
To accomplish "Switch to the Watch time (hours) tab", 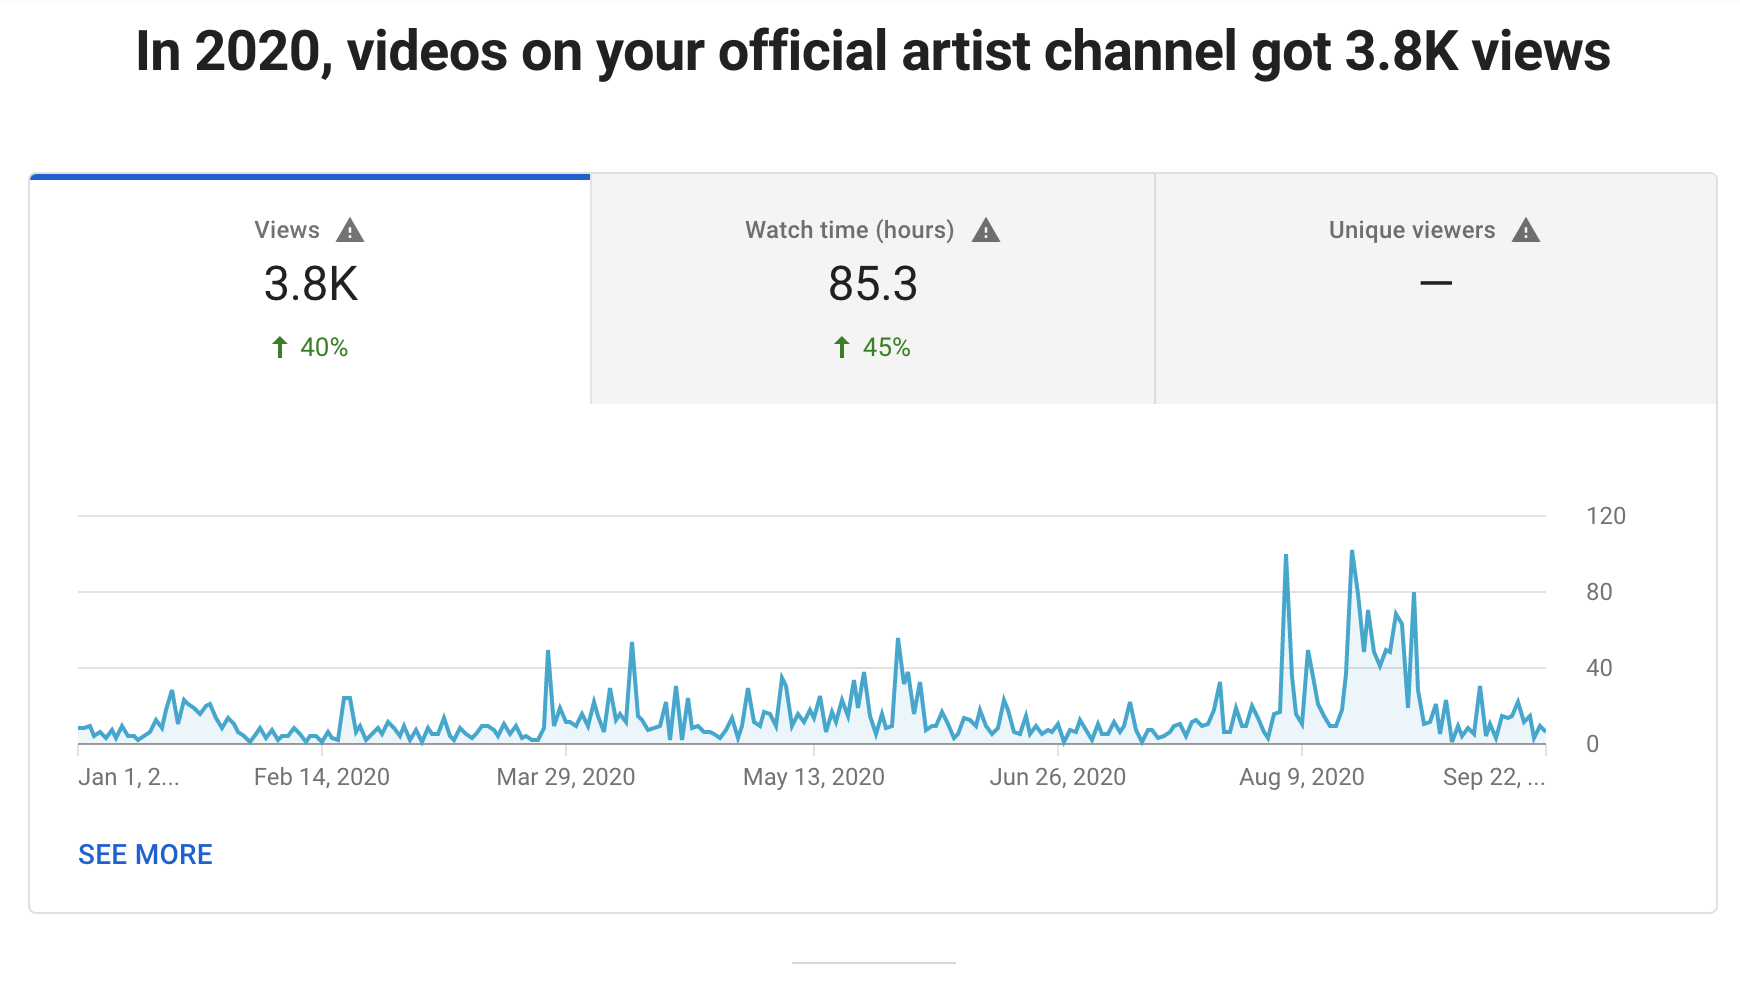I will point(849,230).
